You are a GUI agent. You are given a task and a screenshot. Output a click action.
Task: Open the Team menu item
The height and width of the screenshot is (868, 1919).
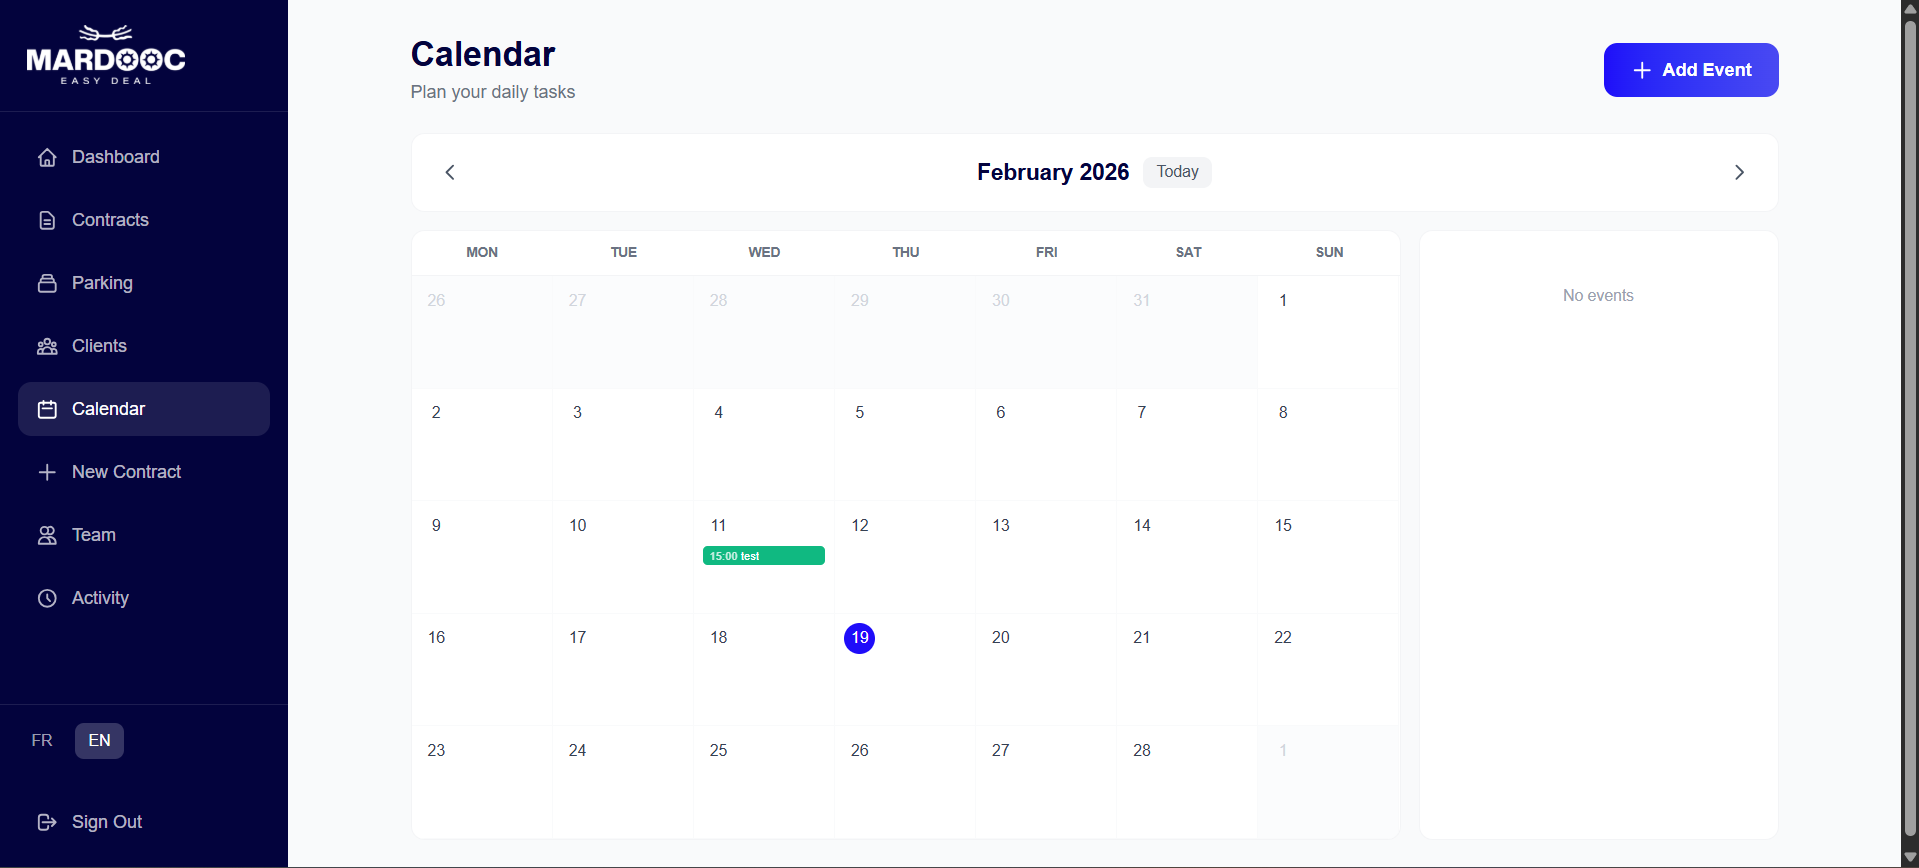click(144, 535)
